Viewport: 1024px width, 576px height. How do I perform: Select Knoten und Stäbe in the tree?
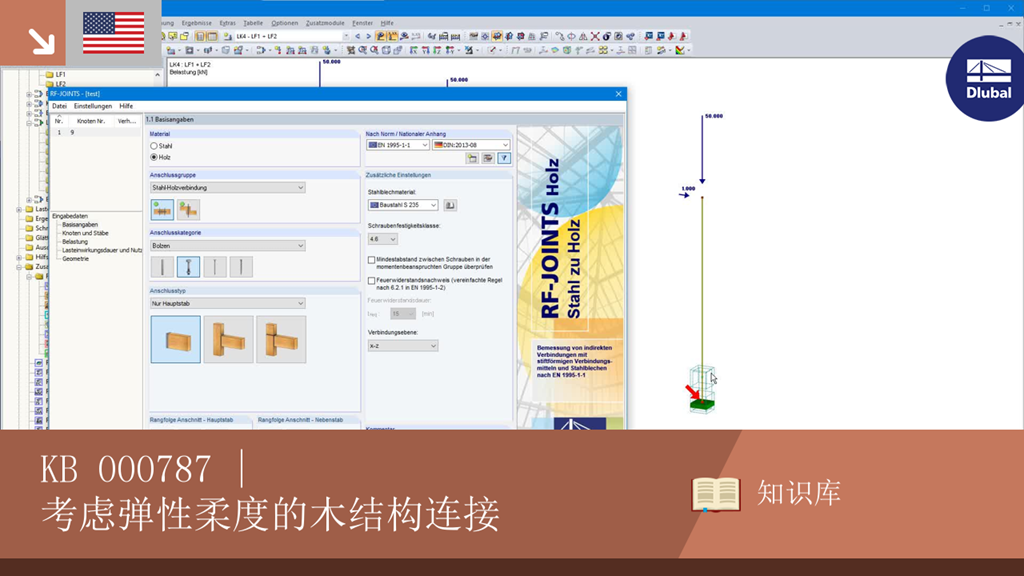[x=85, y=233]
